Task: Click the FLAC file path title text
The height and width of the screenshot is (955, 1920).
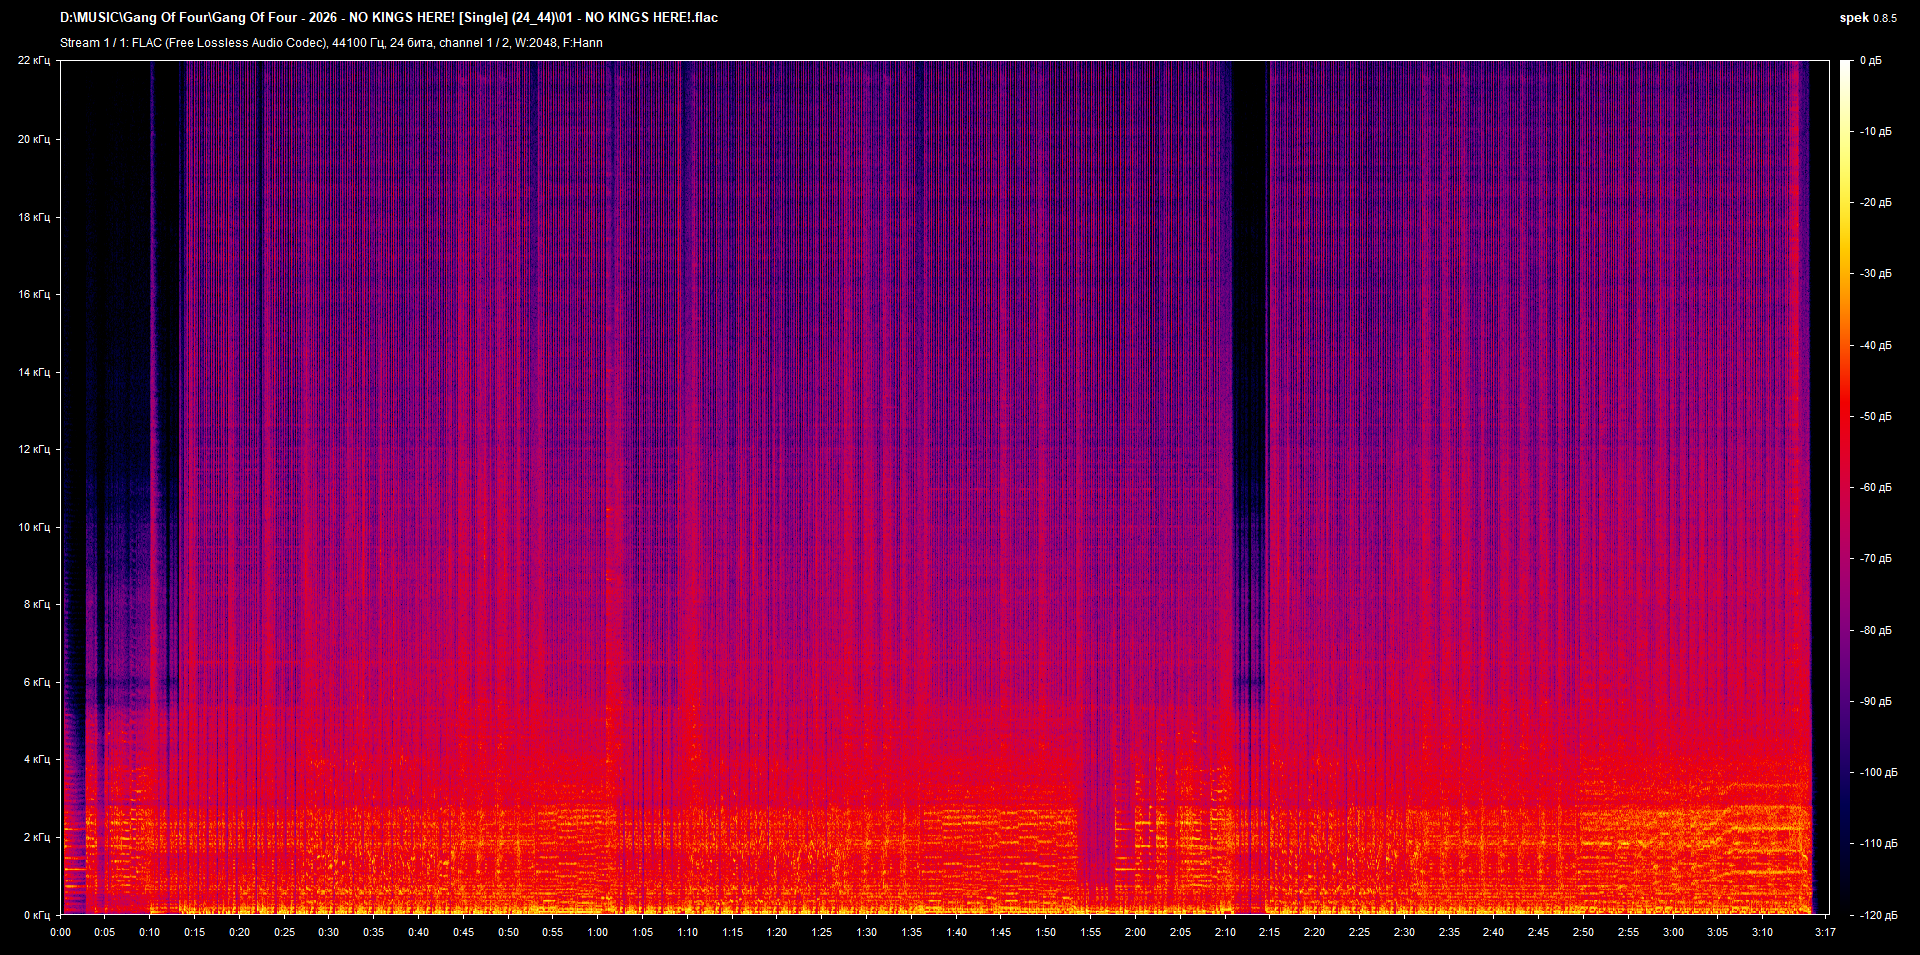Action: tap(388, 18)
